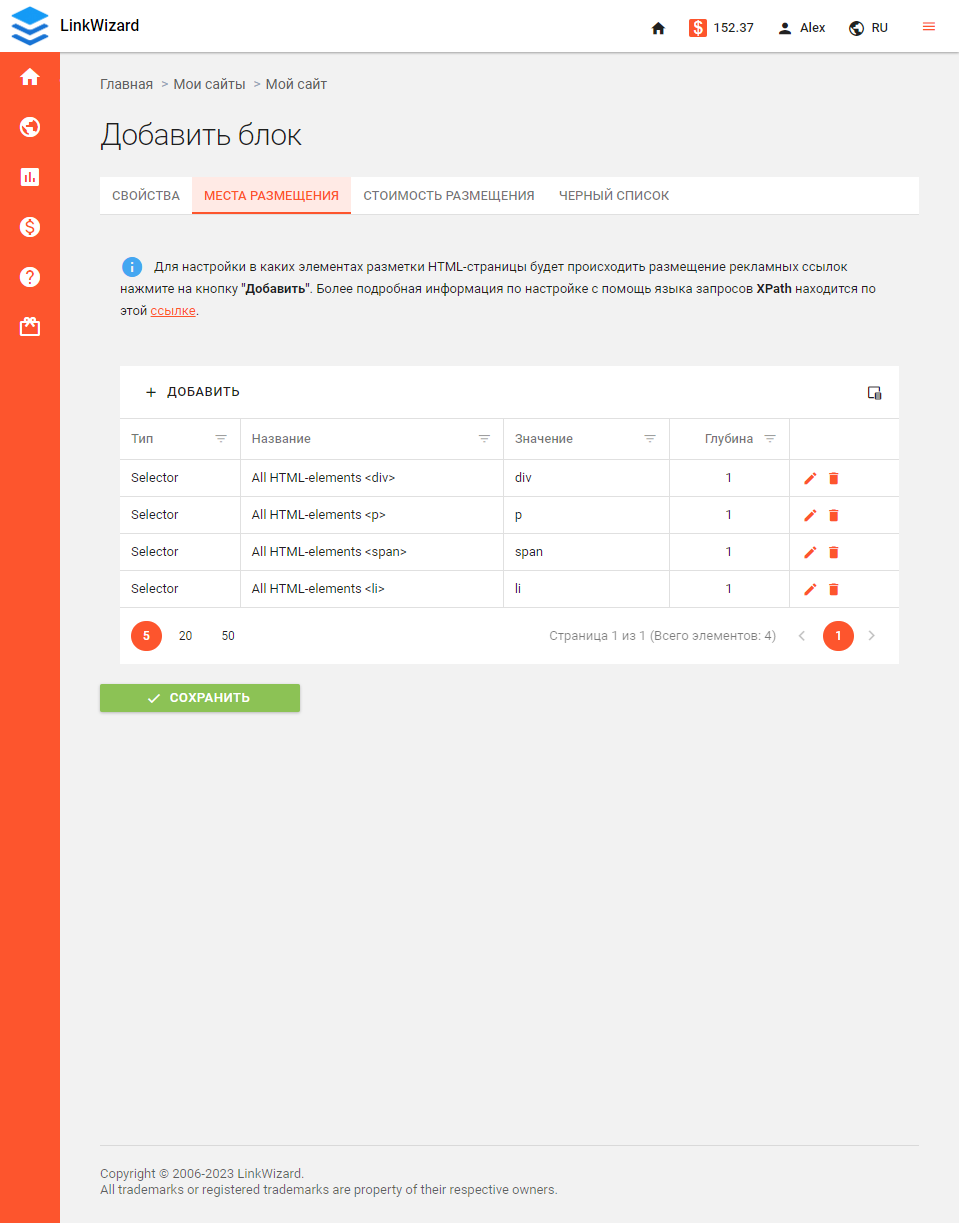Image resolution: width=959 pixels, height=1223 pixels.
Task: Open the ЧЕРНЫЙ СПИСОК tab
Action: [613, 196]
